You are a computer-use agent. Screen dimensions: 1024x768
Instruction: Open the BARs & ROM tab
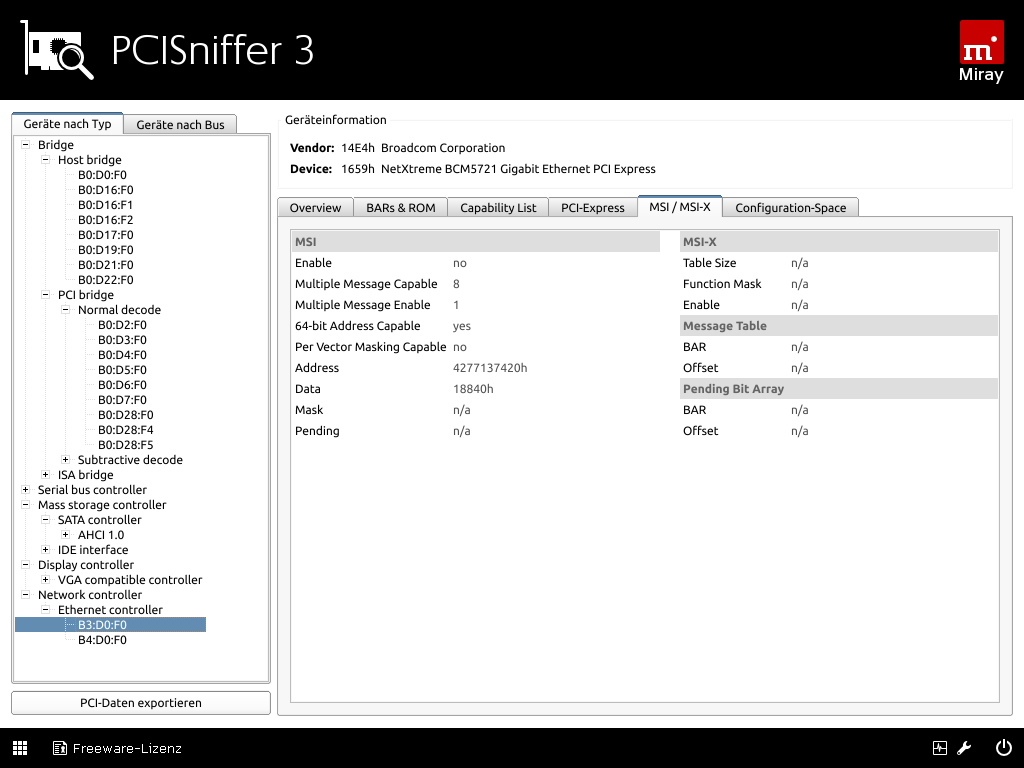400,208
